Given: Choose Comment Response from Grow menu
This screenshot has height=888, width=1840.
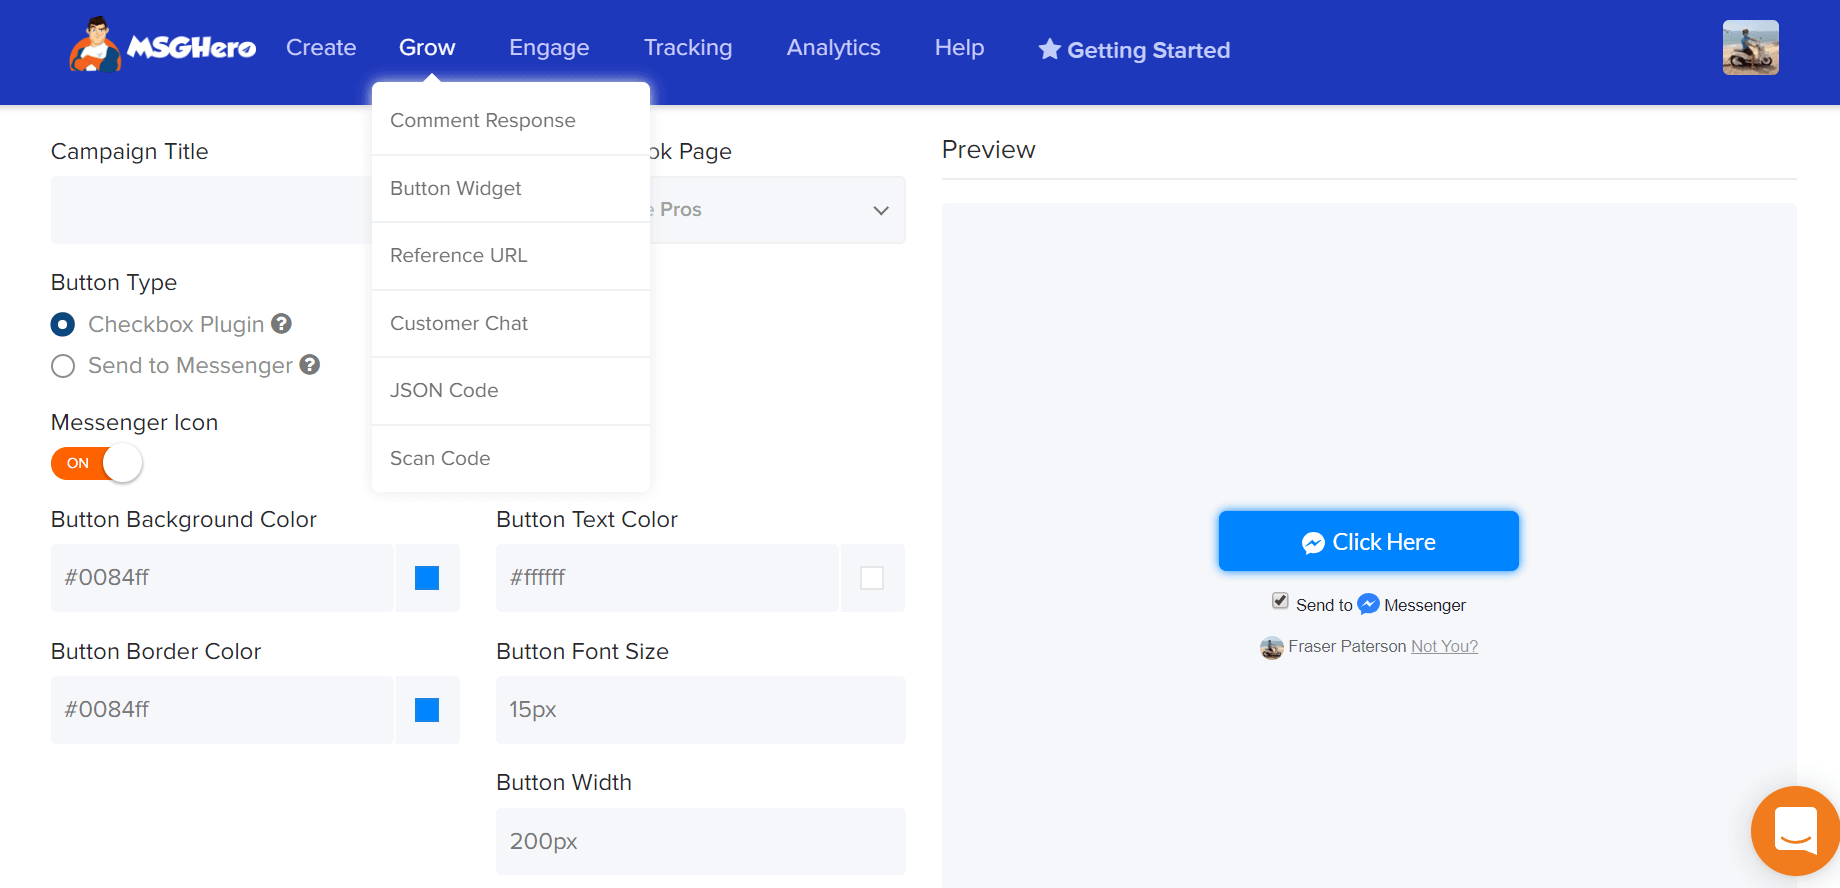Looking at the screenshot, I should 511,120.
